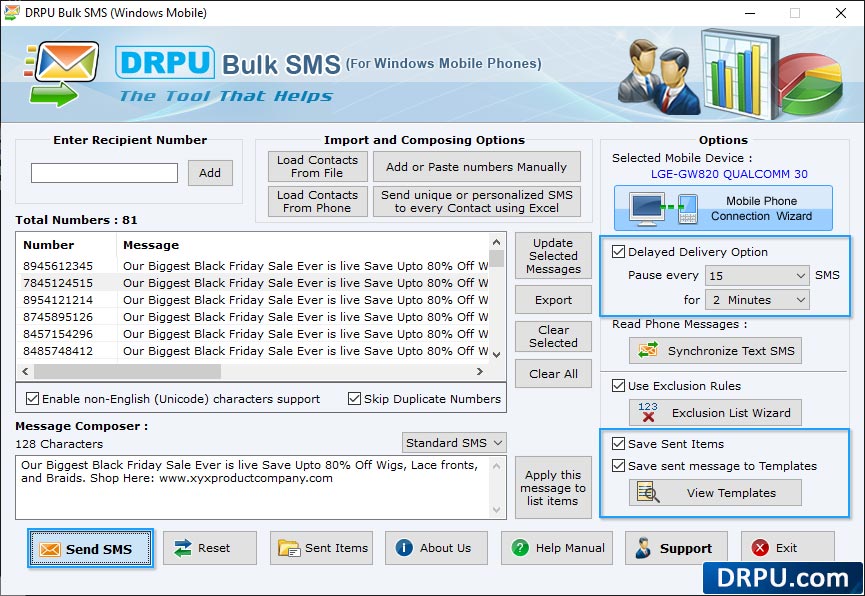Click the horizontal scrollbar thumb in list
Screen dimensions: 865x596
[127, 371]
